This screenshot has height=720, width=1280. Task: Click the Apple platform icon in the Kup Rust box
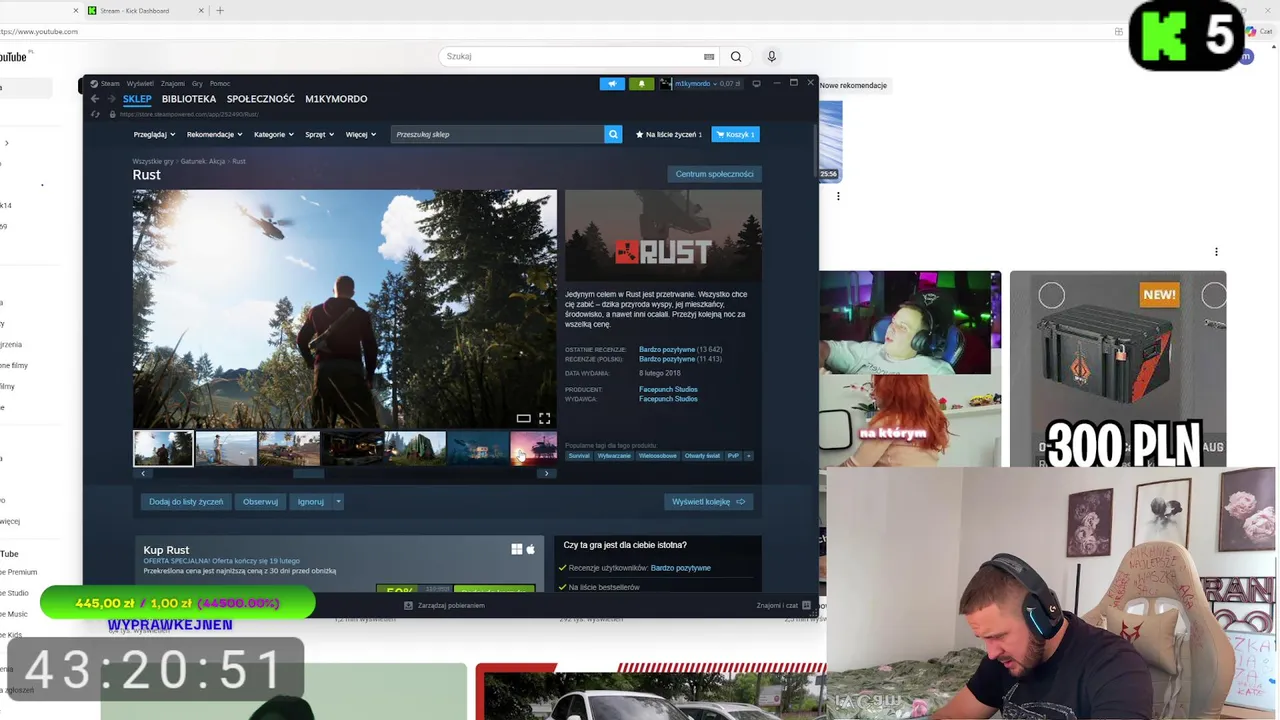pyautogui.click(x=531, y=549)
